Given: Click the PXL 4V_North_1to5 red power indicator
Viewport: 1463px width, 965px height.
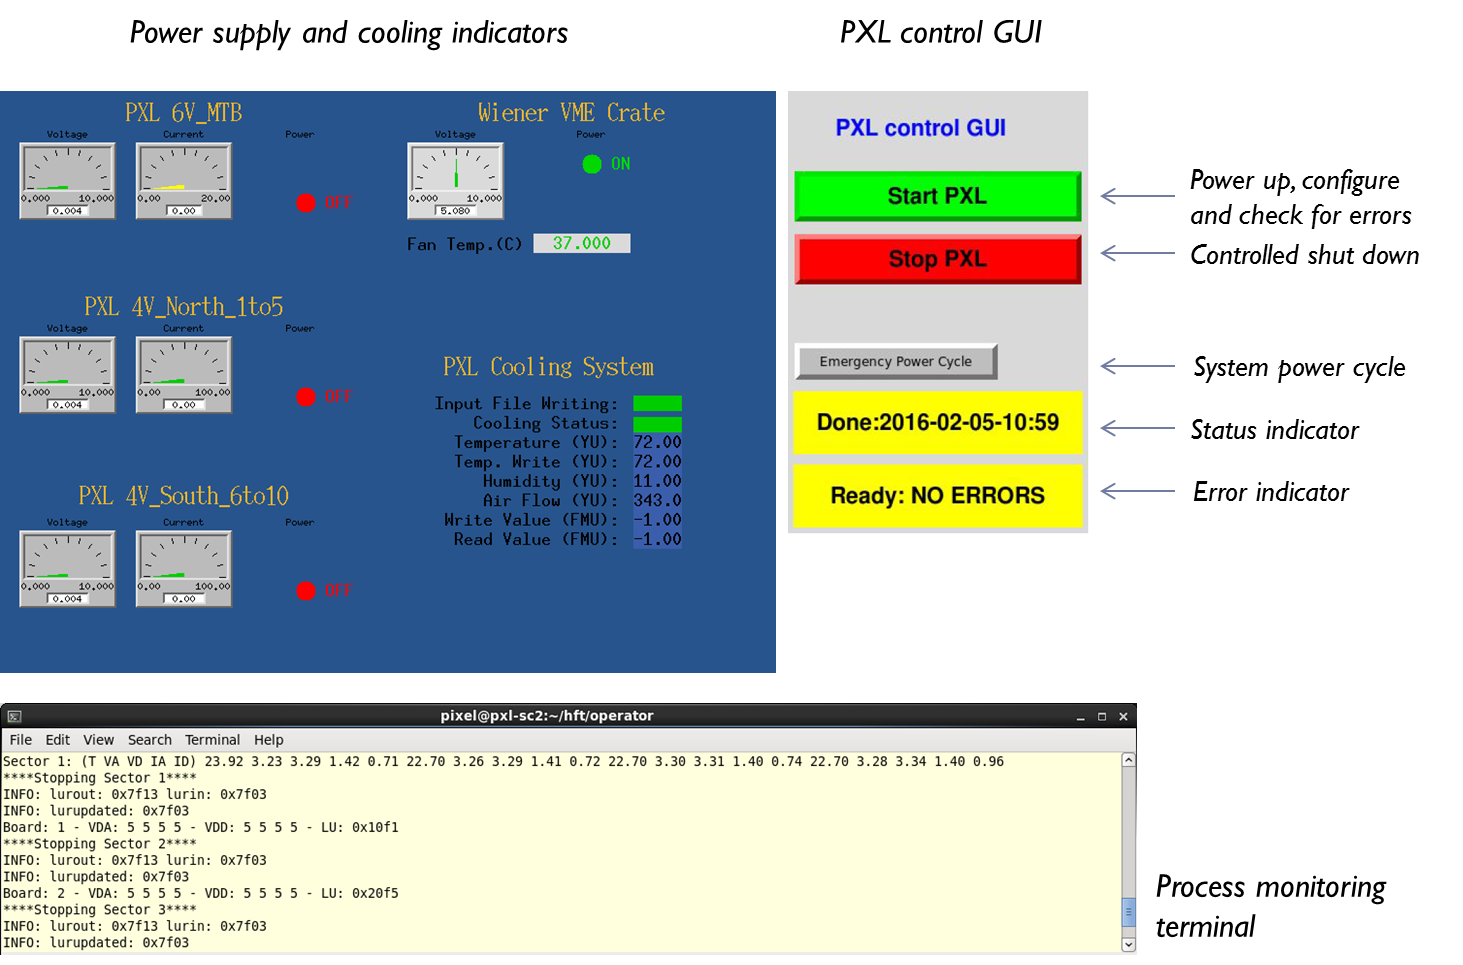Looking at the screenshot, I should click(x=306, y=397).
